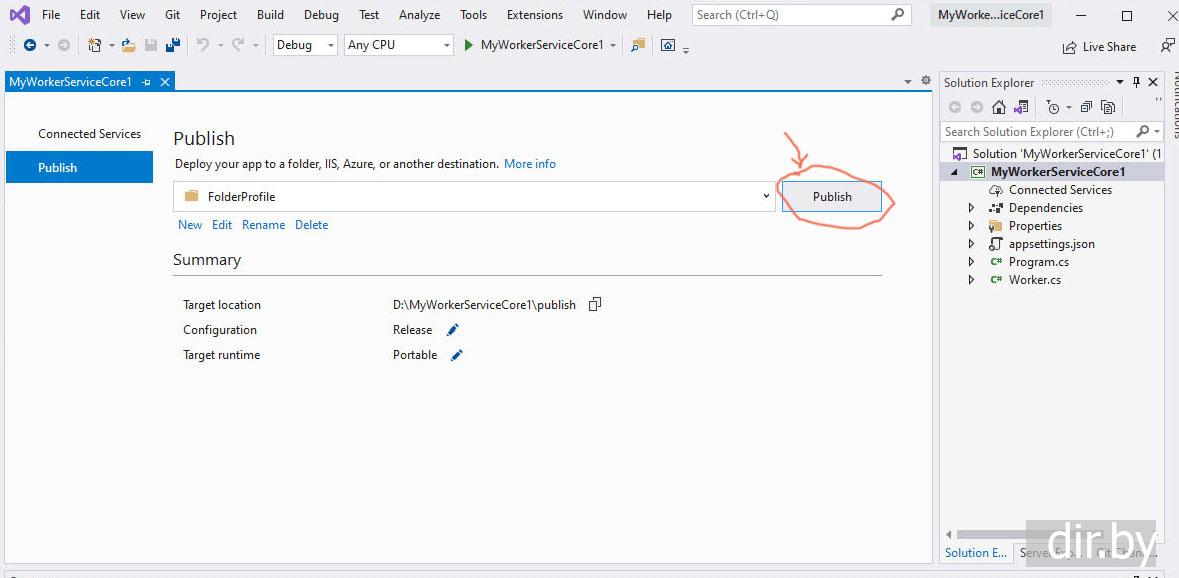Edit Target runtime with the pencil icon
1179x578 pixels.
pos(457,355)
